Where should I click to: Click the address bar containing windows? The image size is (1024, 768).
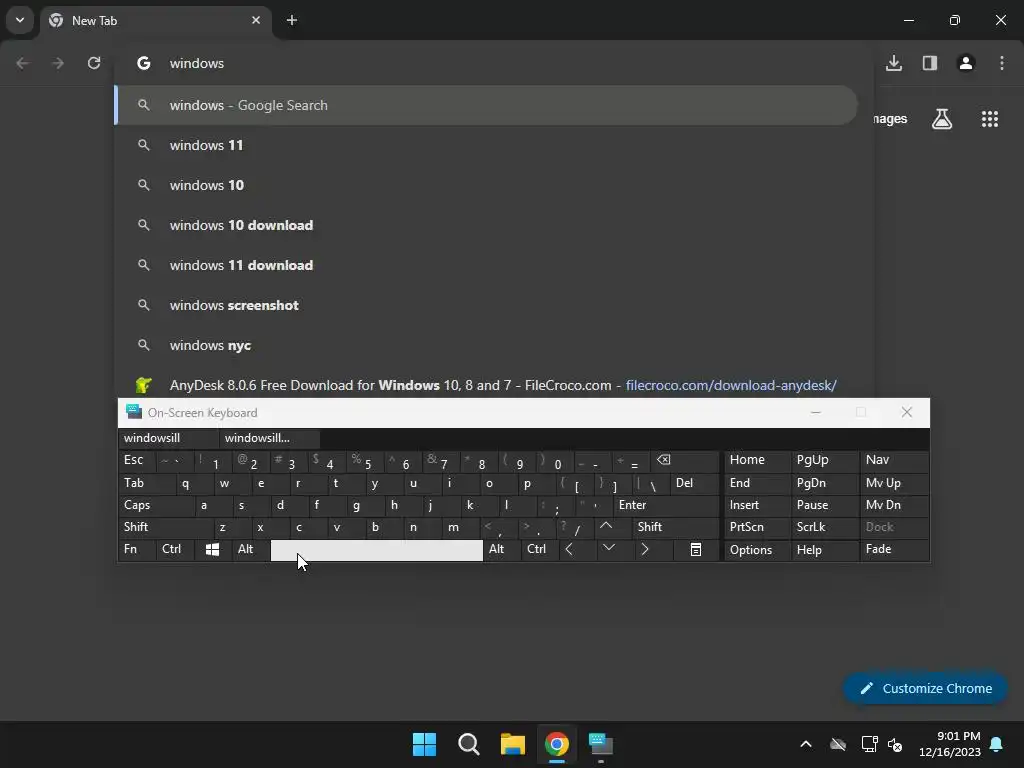494,63
